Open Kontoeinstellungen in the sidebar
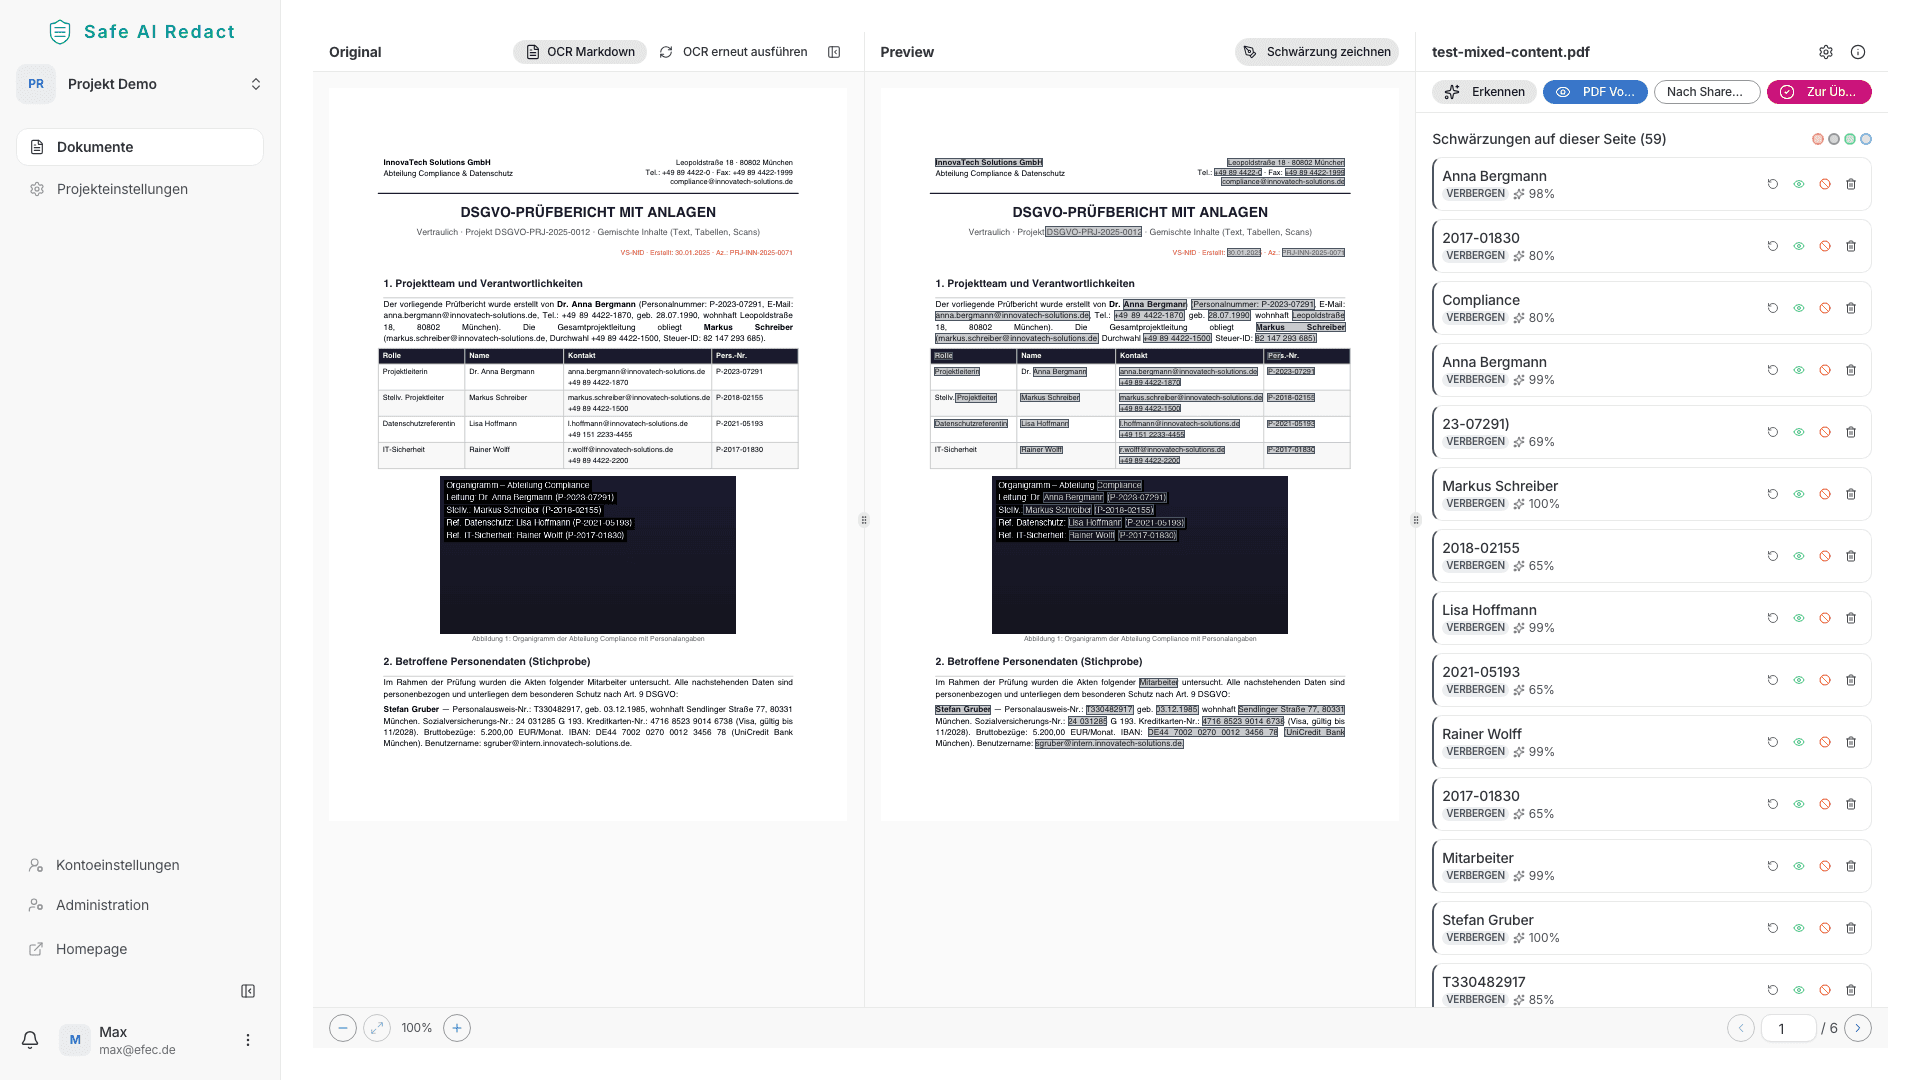Viewport: 1920px width, 1080px height. point(117,865)
